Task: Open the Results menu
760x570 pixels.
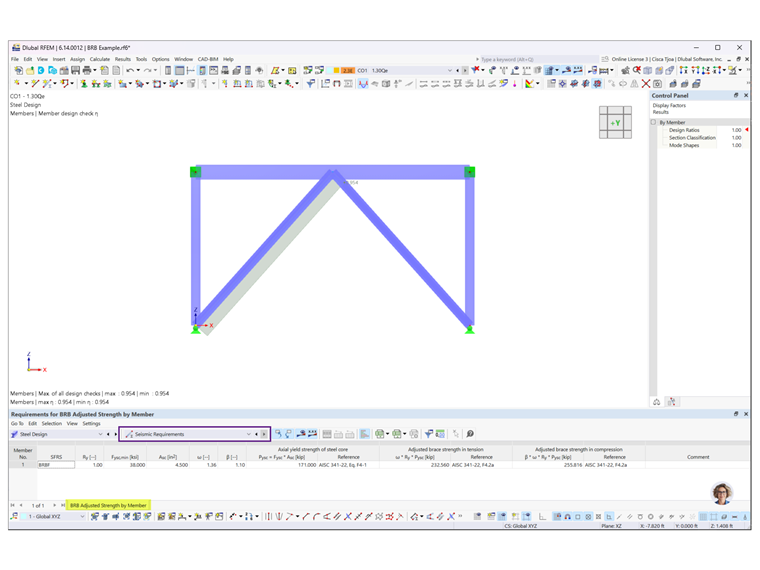Action: tap(123, 59)
